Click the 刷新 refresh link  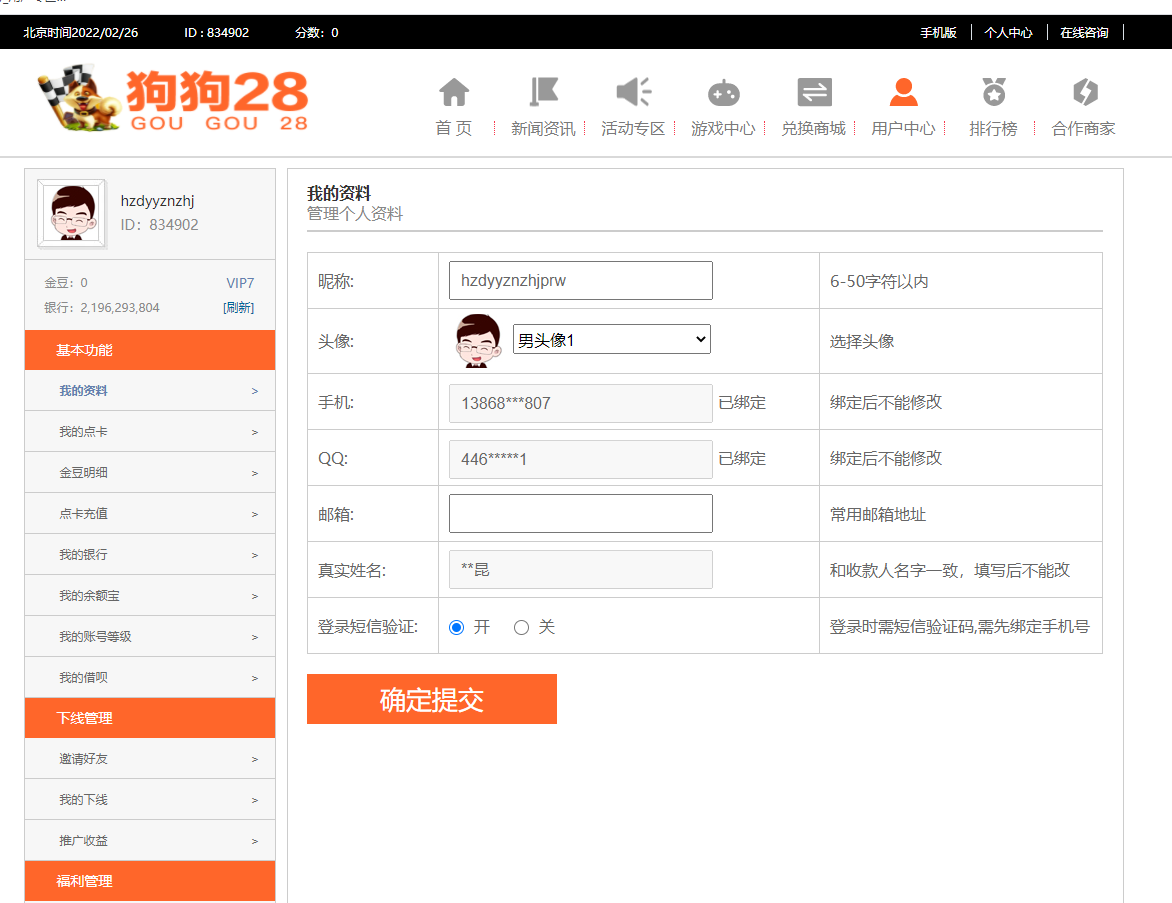point(238,308)
